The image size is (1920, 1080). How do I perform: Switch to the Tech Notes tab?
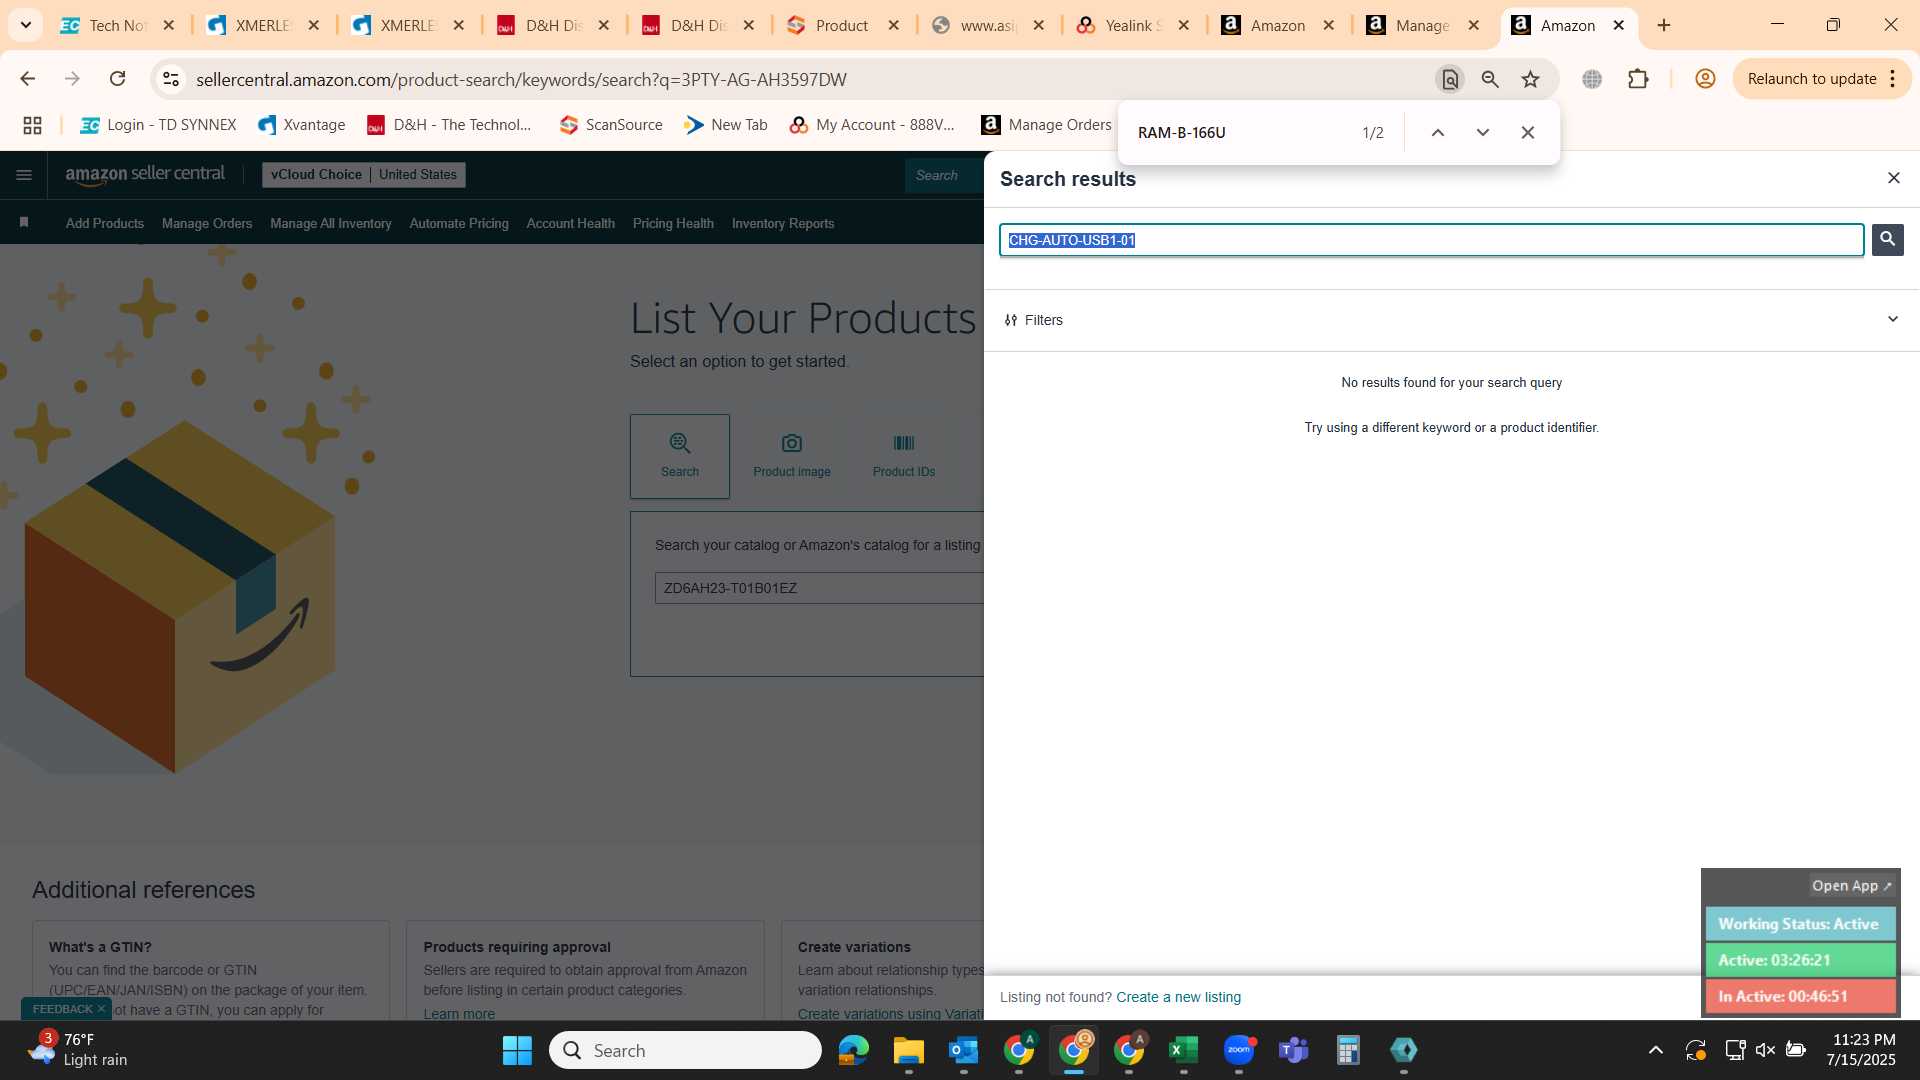click(x=116, y=25)
